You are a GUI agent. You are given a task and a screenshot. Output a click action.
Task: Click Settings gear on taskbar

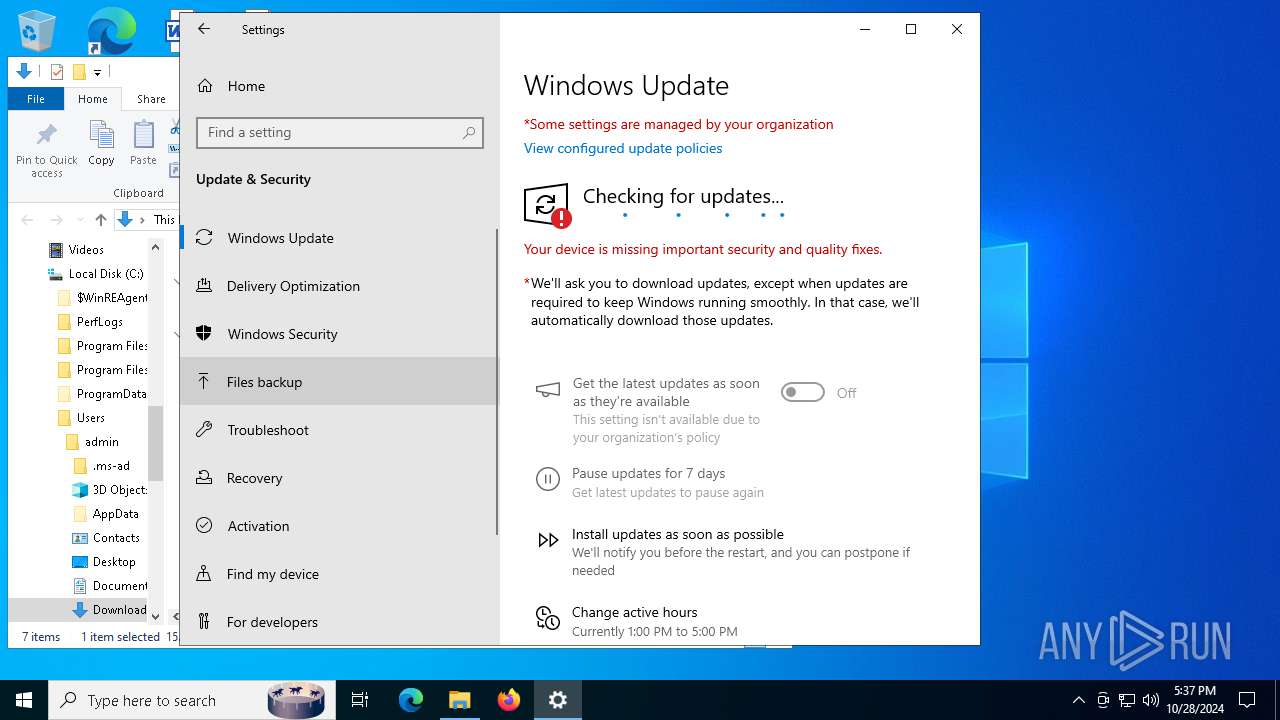point(558,700)
